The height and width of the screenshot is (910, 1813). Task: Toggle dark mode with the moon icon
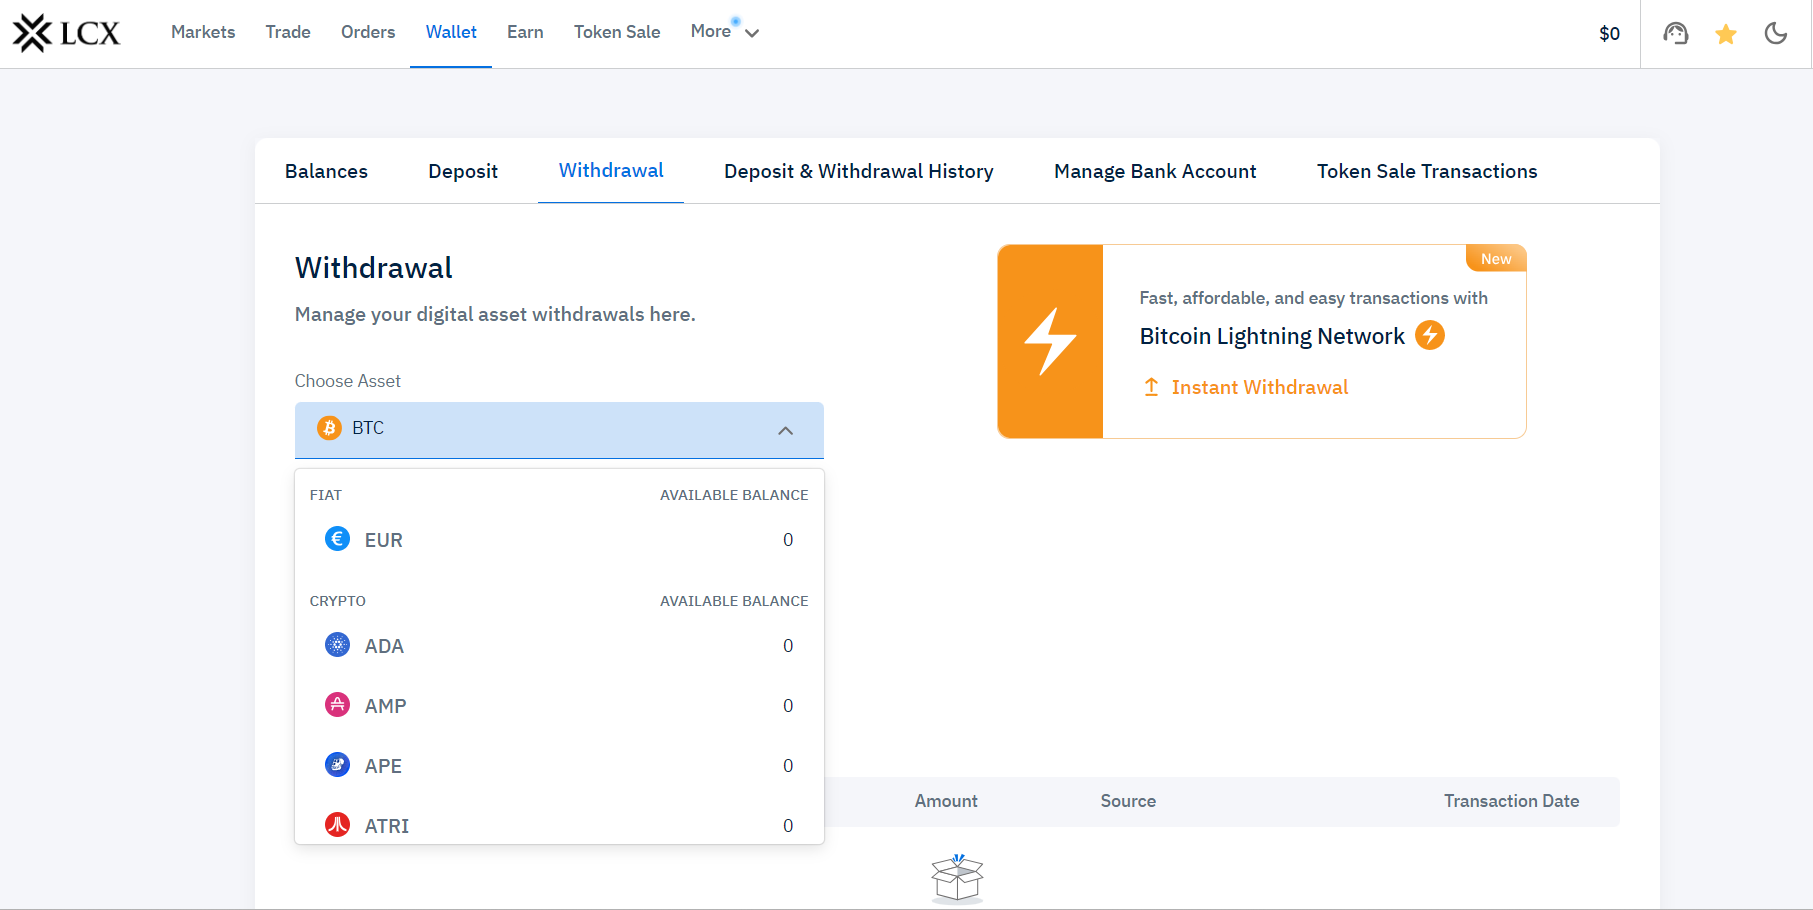coord(1775,34)
